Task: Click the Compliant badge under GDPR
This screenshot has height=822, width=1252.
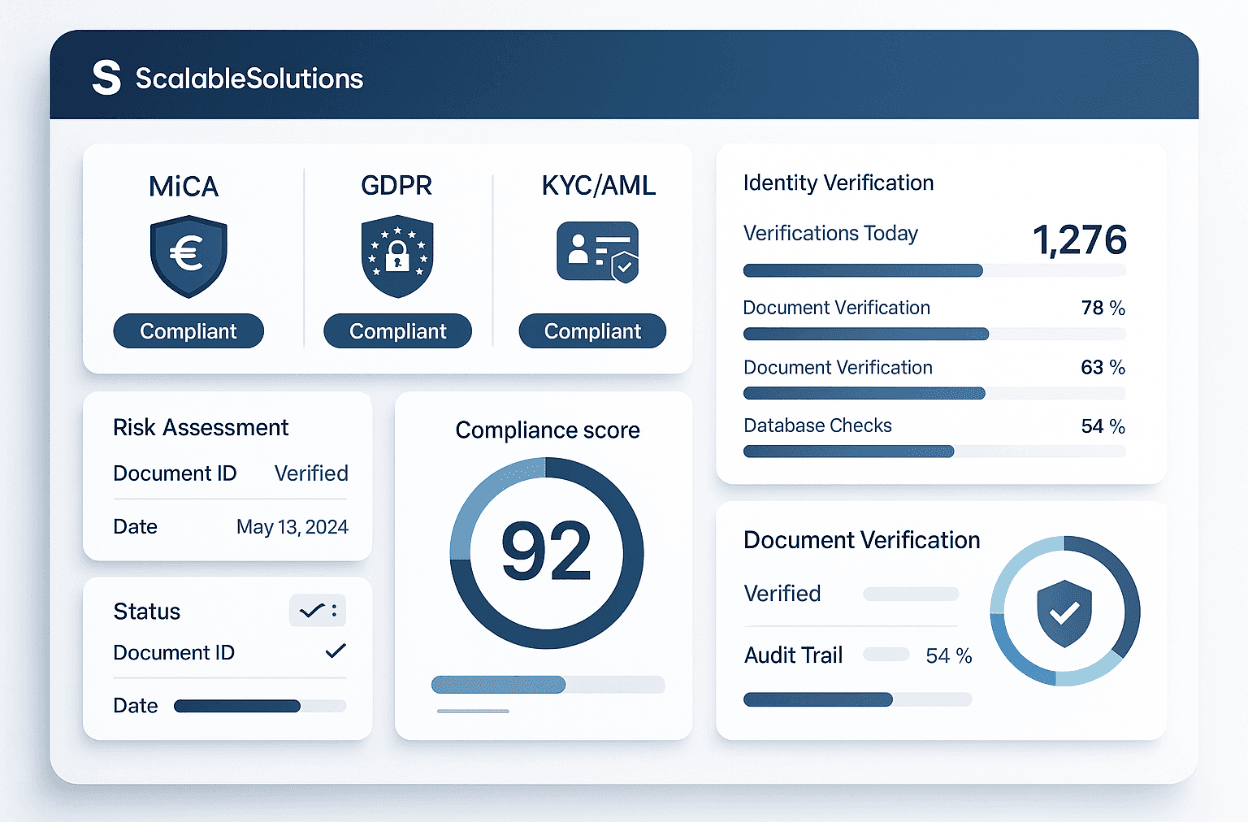Action: click(x=398, y=331)
